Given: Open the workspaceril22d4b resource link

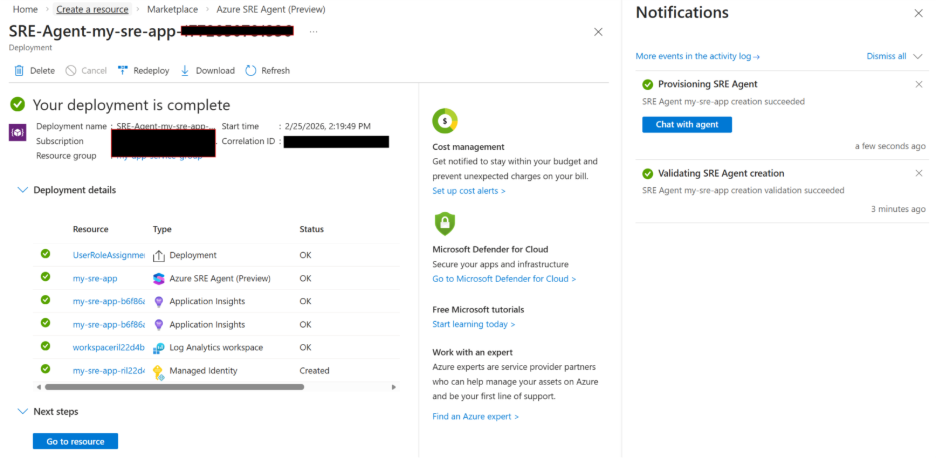Looking at the screenshot, I should coord(109,347).
